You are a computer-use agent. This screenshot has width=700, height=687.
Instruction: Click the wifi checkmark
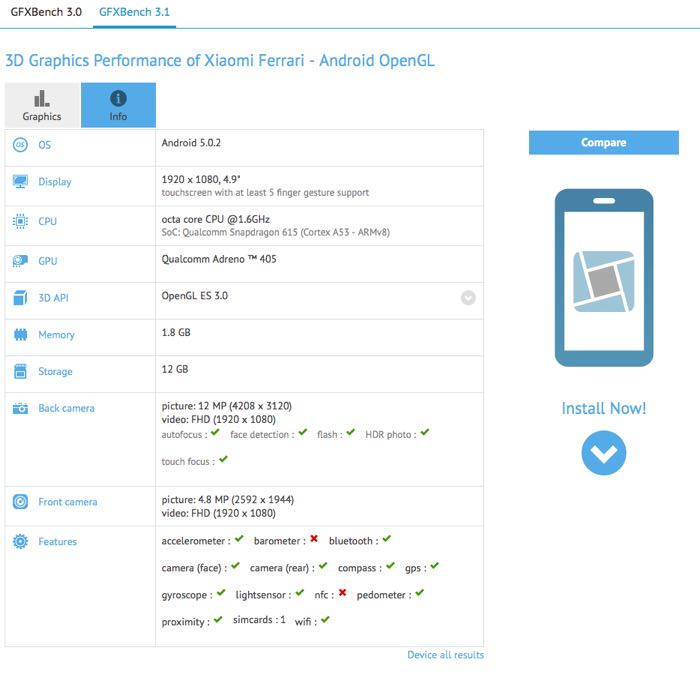[x=325, y=619]
